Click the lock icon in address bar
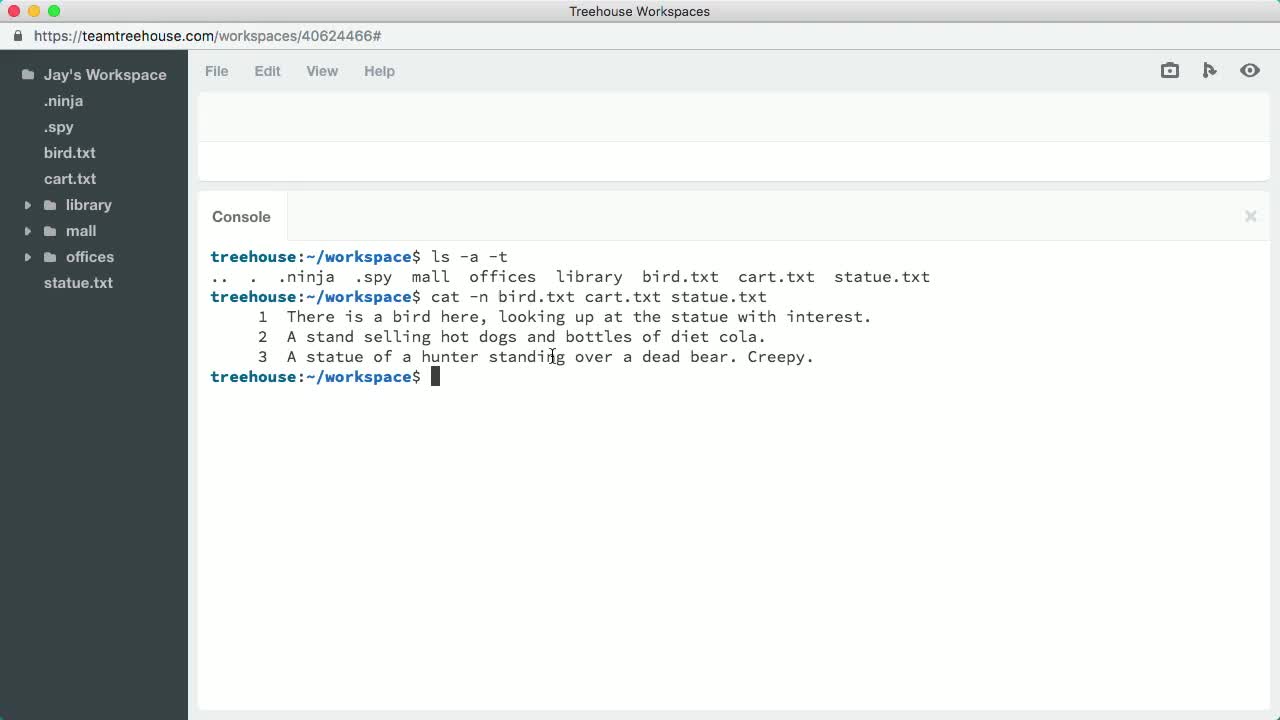Viewport: 1280px width, 720px height. [x=18, y=36]
